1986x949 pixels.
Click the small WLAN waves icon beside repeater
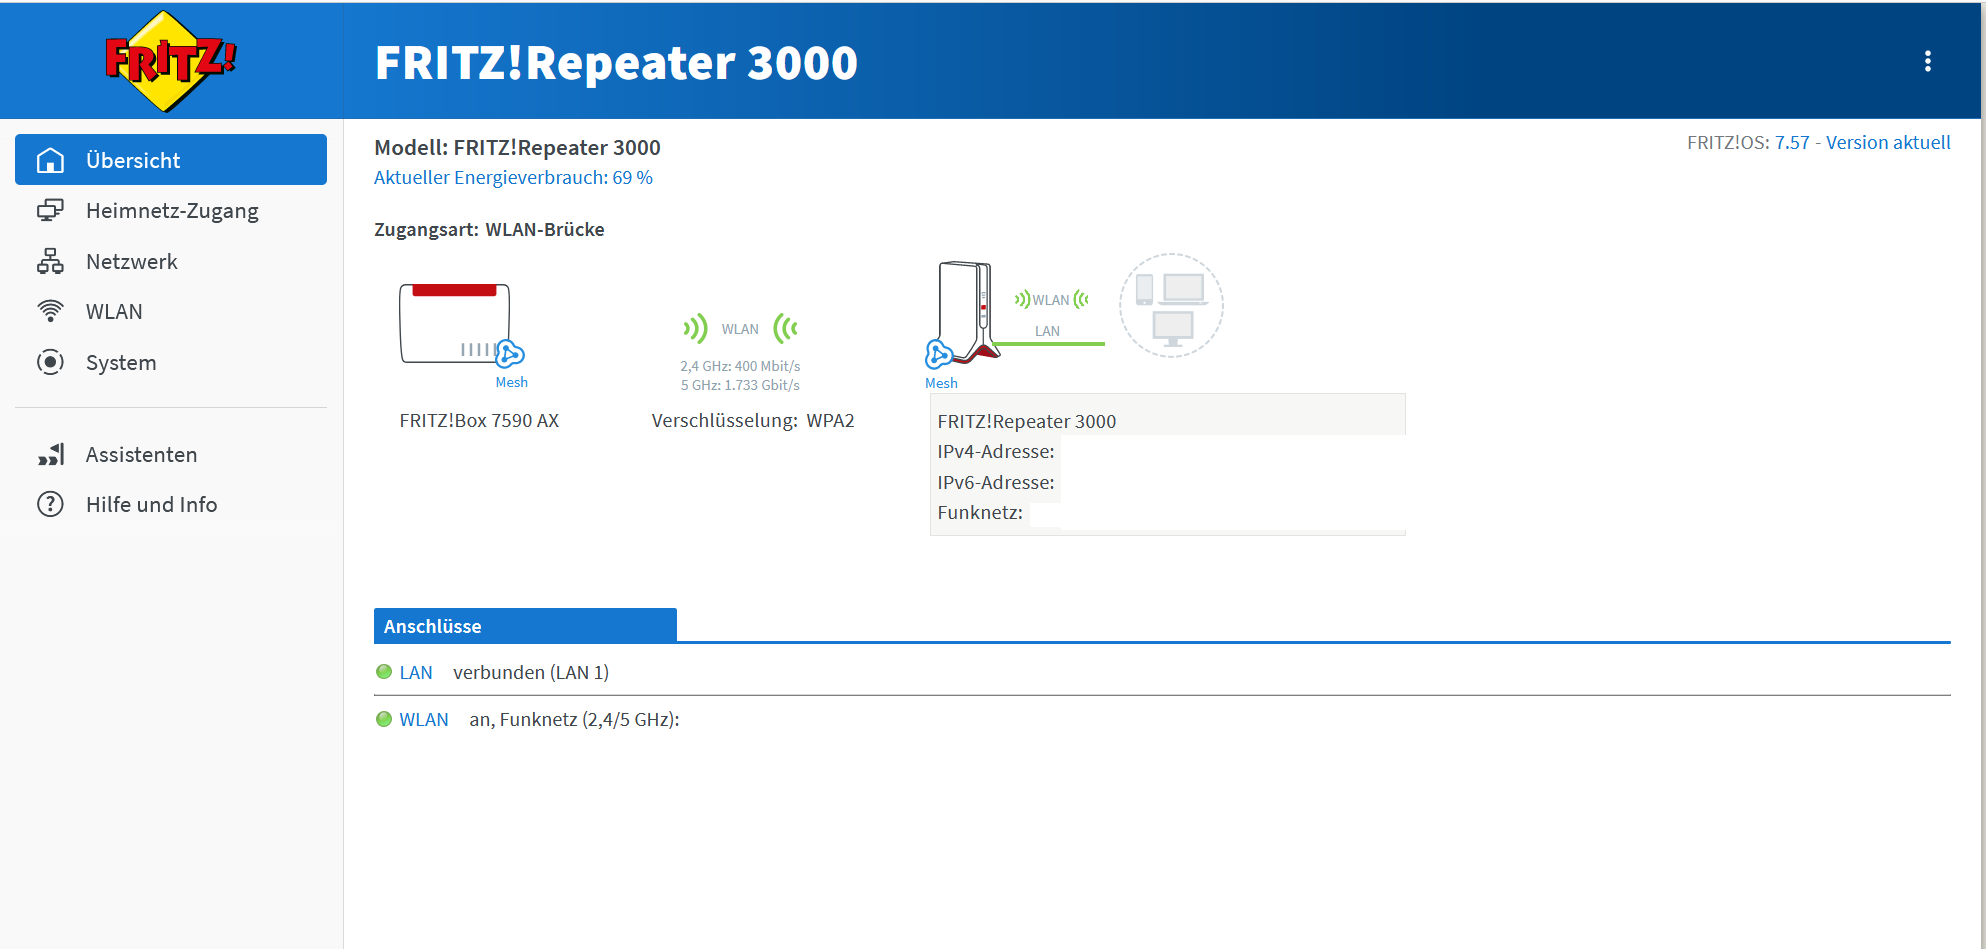tap(1051, 299)
